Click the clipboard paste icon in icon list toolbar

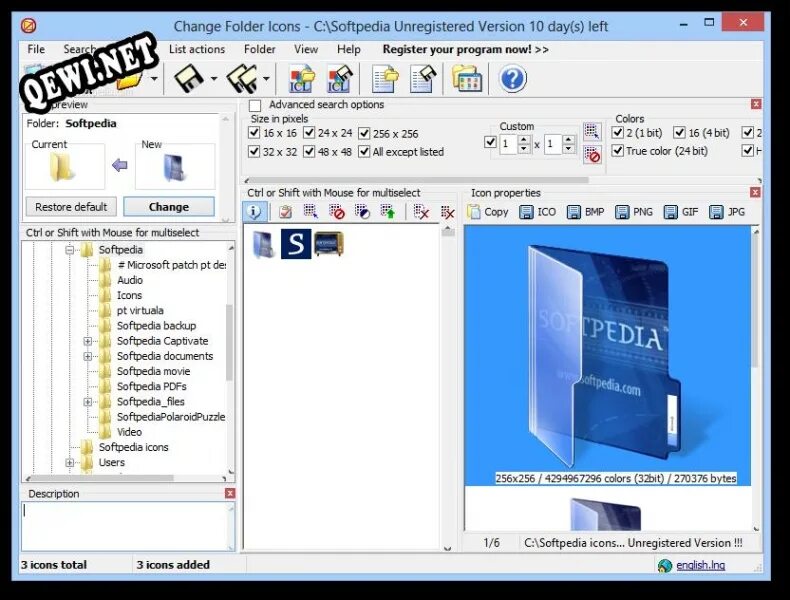286,212
